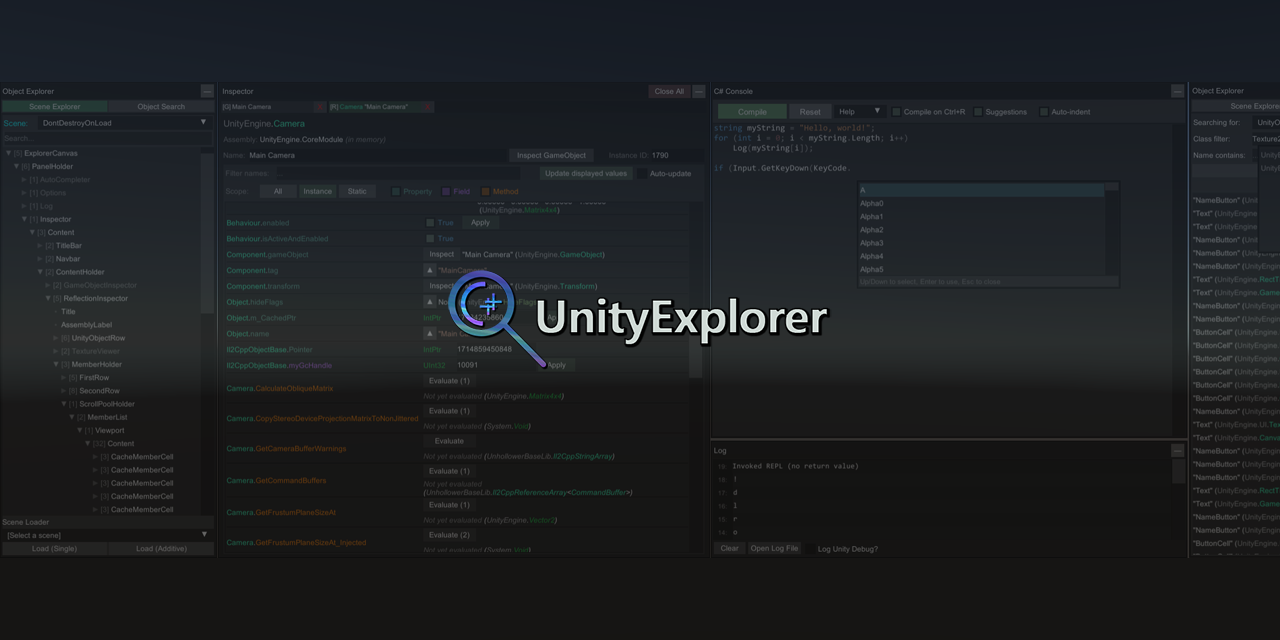Select the UnityObjectRow tree item
The height and width of the screenshot is (640, 1280).
point(98,338)
